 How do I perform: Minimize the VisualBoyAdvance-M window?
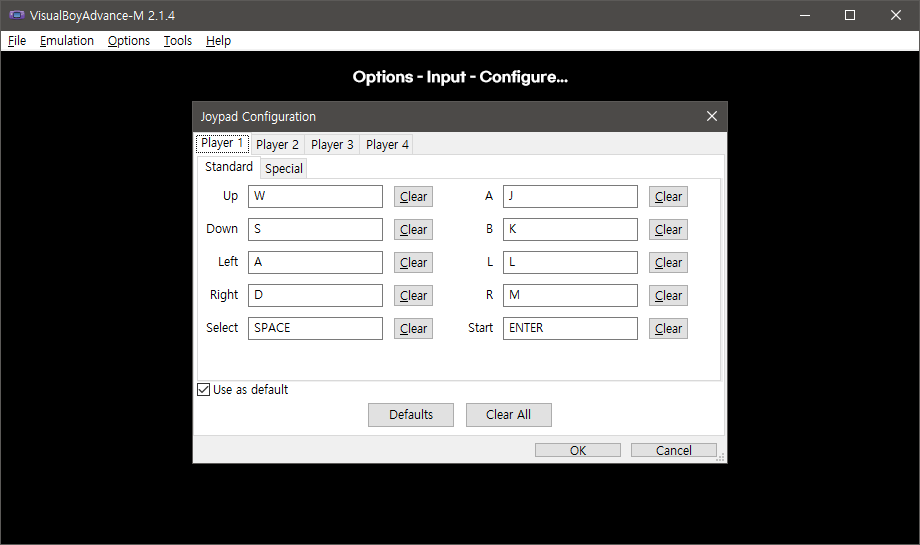coord(805,15)
